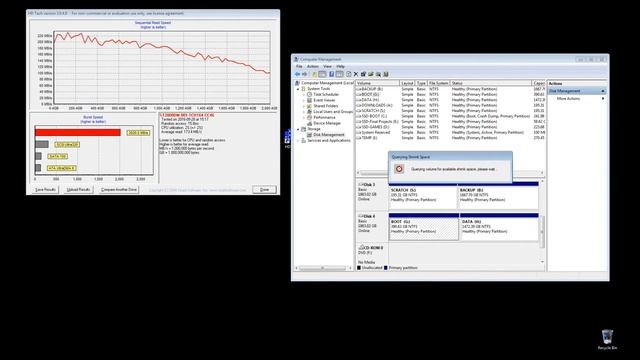The height and width of the screenshot is (360, 640).
Task: Sort the list by Volume column header
Action: click(378, 83)
